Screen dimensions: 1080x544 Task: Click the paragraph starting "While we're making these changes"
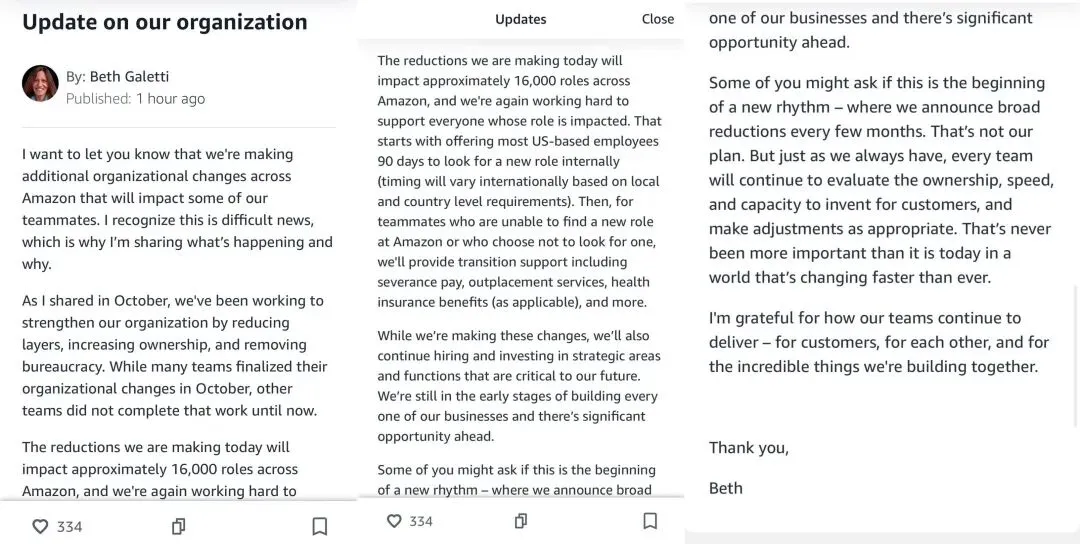coord(519,386)
